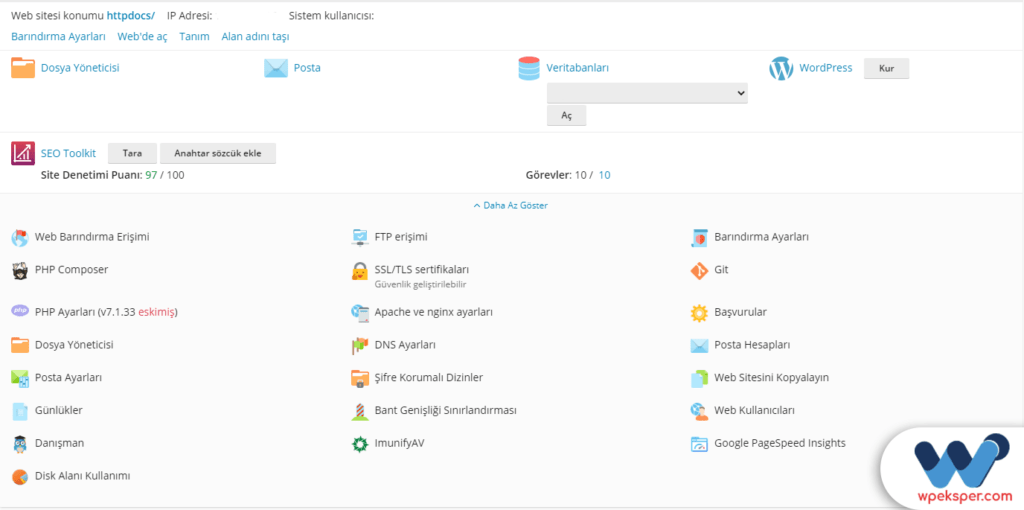Click the Tara button
Image resolution: width=1024 pixels, height=510 pixels.
[x=132, y=153]
